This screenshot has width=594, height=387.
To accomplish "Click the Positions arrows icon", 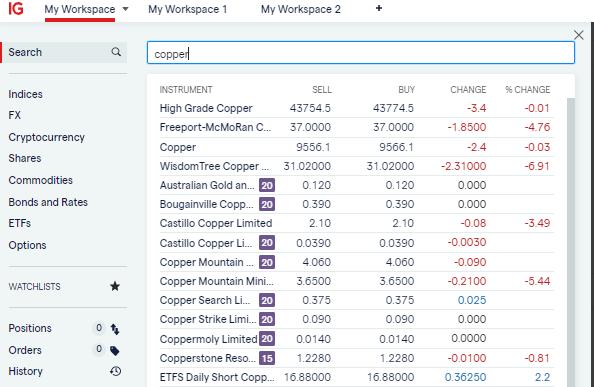I will [x=115, y=329].
